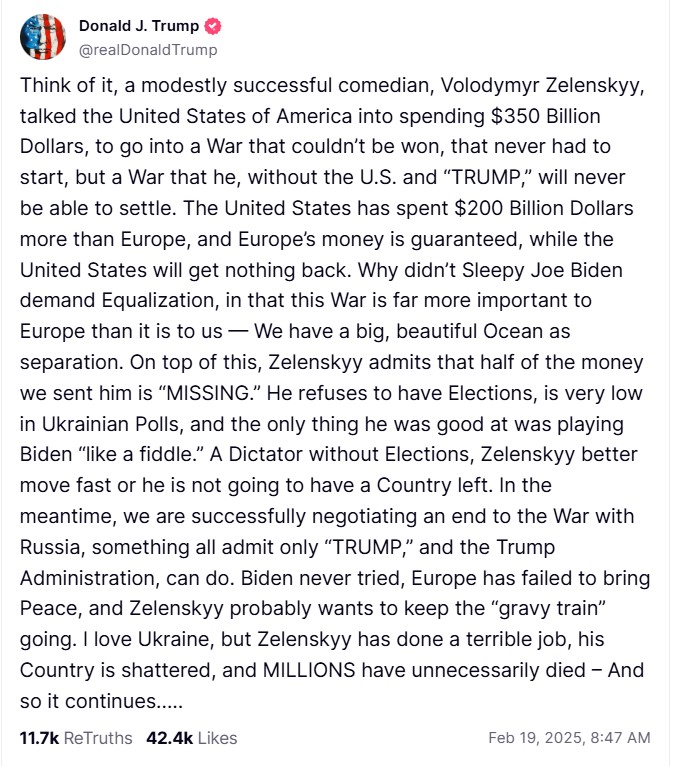Open the flag-painted profile avatar

coord(42,37)
